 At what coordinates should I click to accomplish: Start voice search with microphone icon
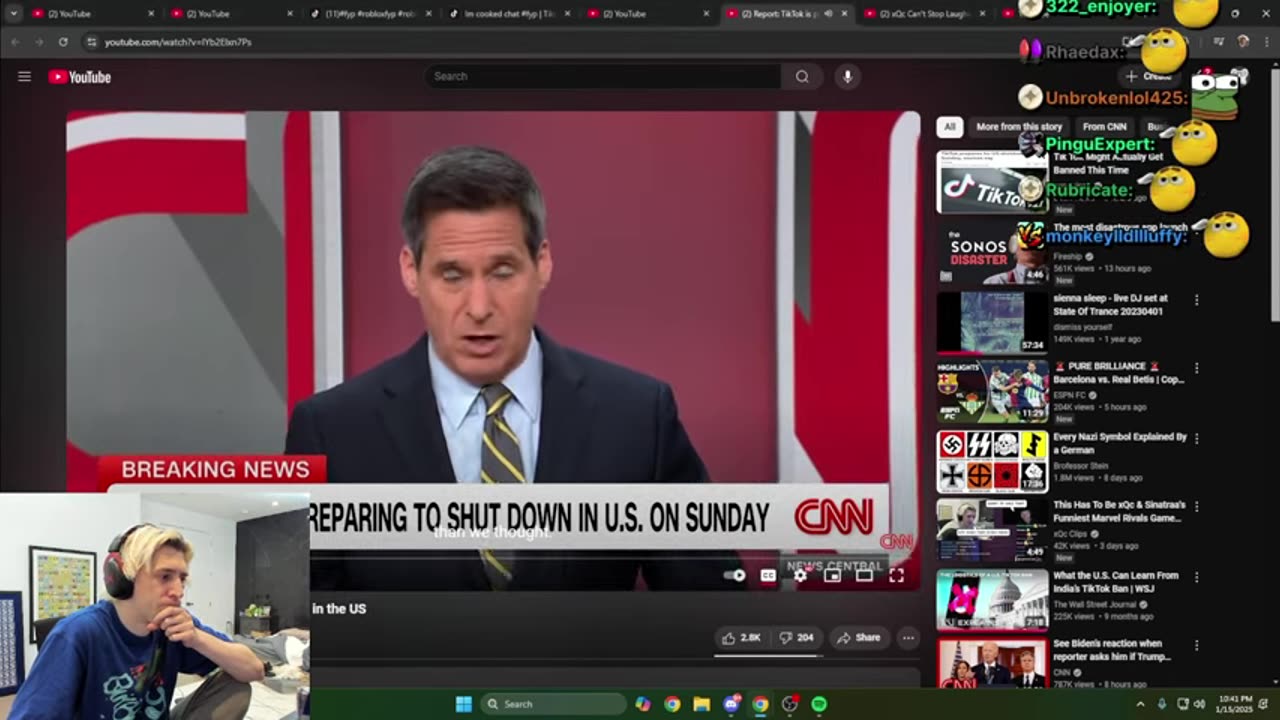click(x=847, y=76)
